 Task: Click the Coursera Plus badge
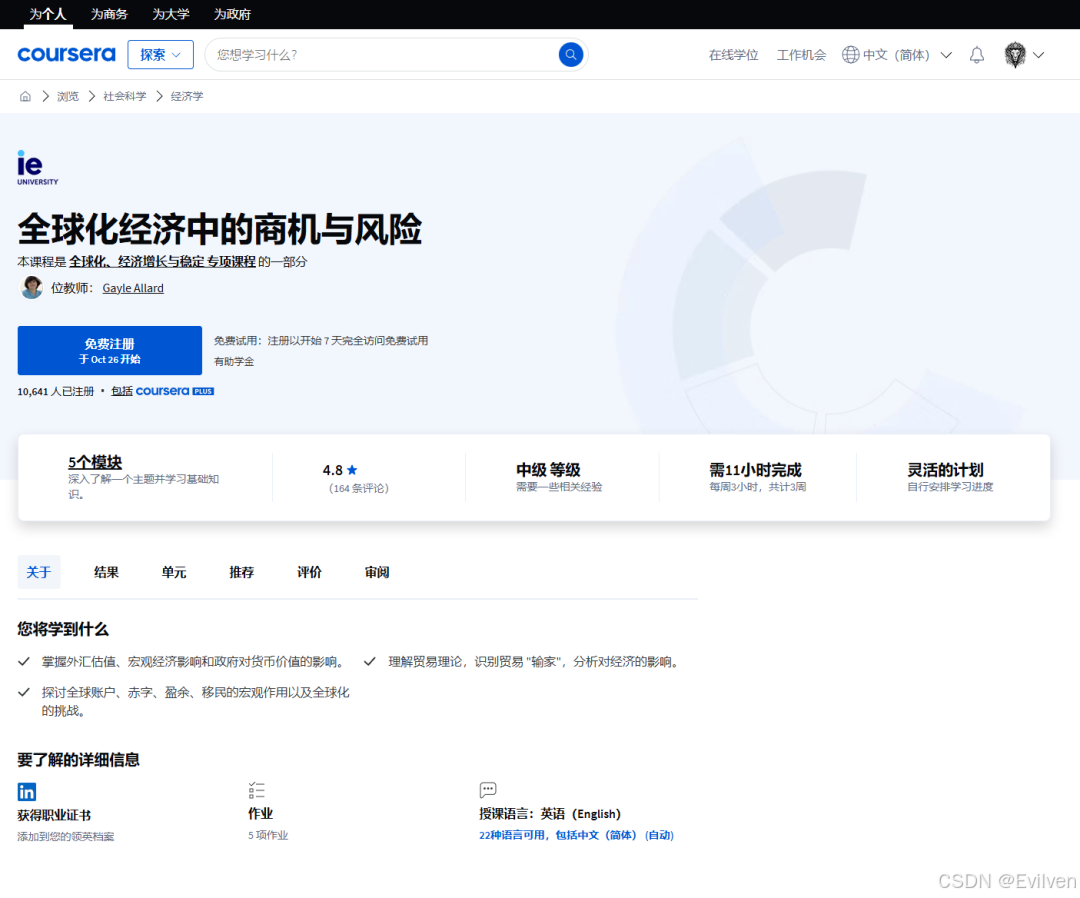(x=175, y=391)
